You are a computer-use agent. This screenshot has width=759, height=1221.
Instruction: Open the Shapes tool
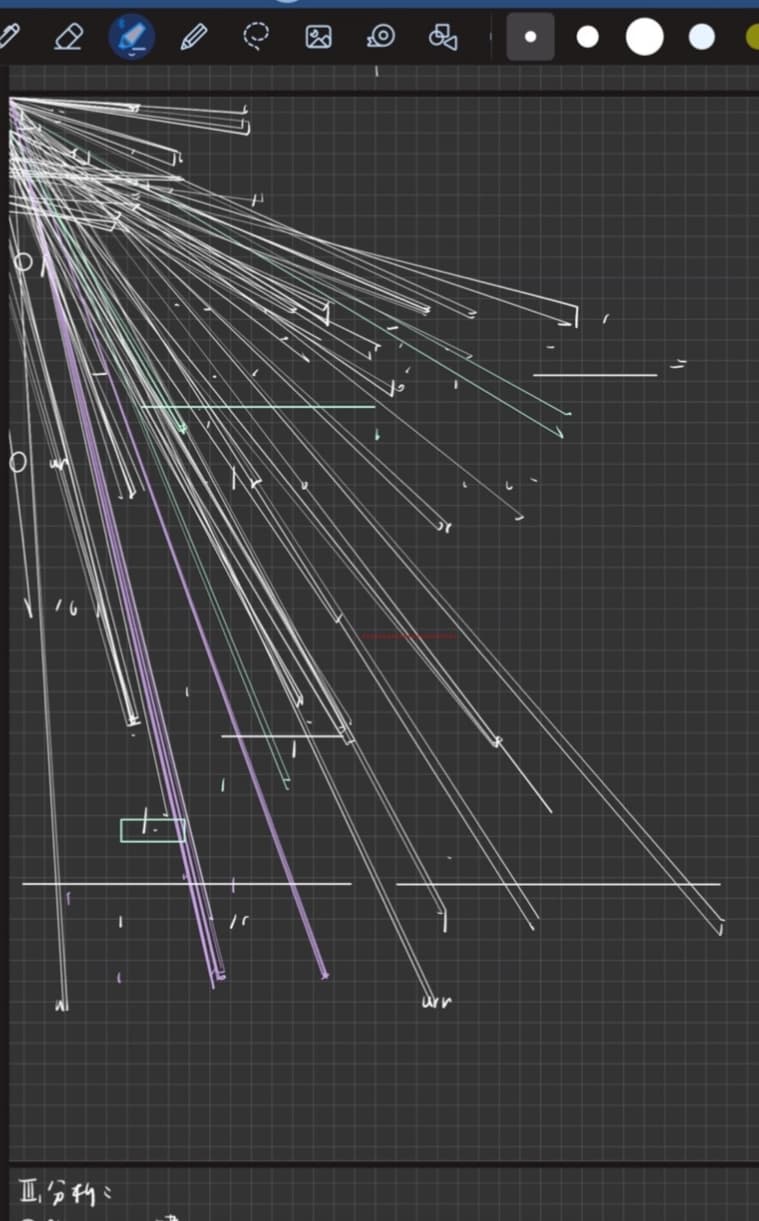[442, 37]
